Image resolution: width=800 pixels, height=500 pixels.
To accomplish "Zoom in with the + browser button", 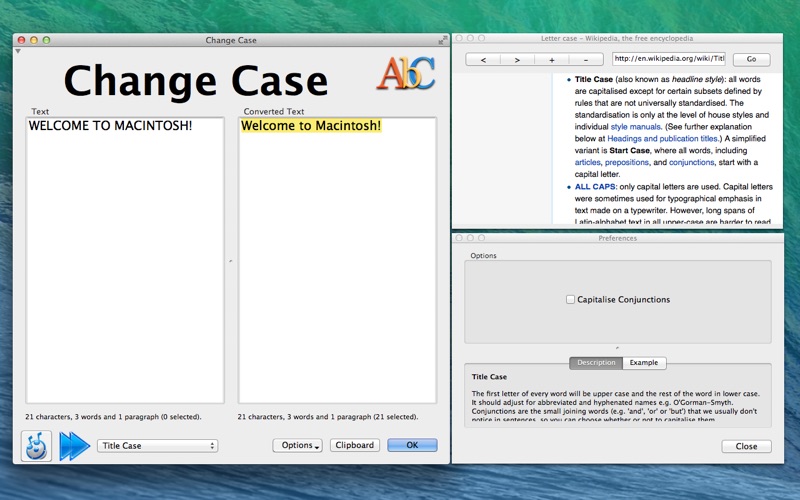I will [x=552, y=60].
